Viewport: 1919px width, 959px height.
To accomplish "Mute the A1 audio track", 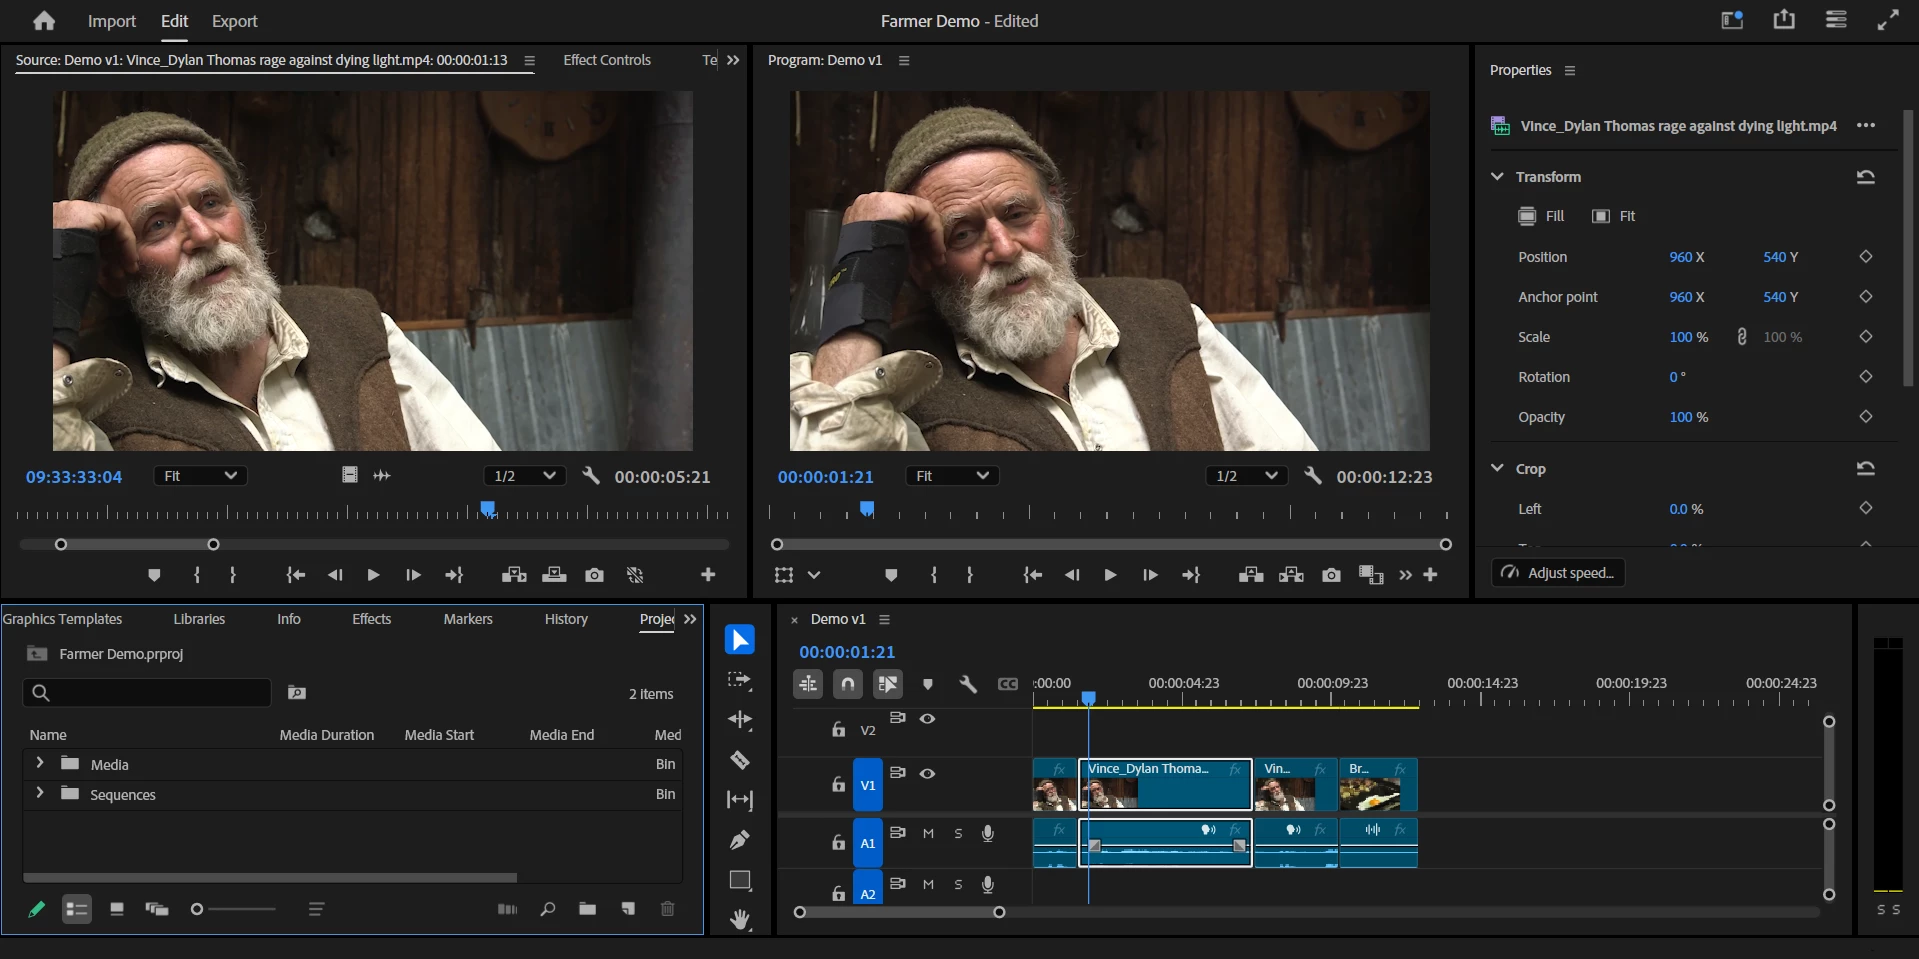I will point(928,833).
